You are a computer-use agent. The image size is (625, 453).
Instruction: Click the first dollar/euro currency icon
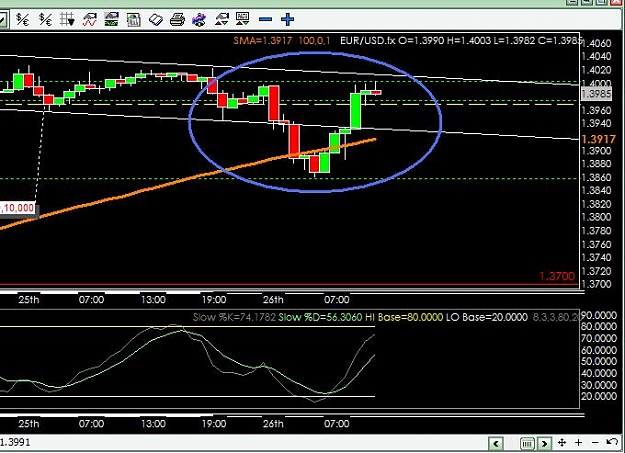click(x=23, y=19)
